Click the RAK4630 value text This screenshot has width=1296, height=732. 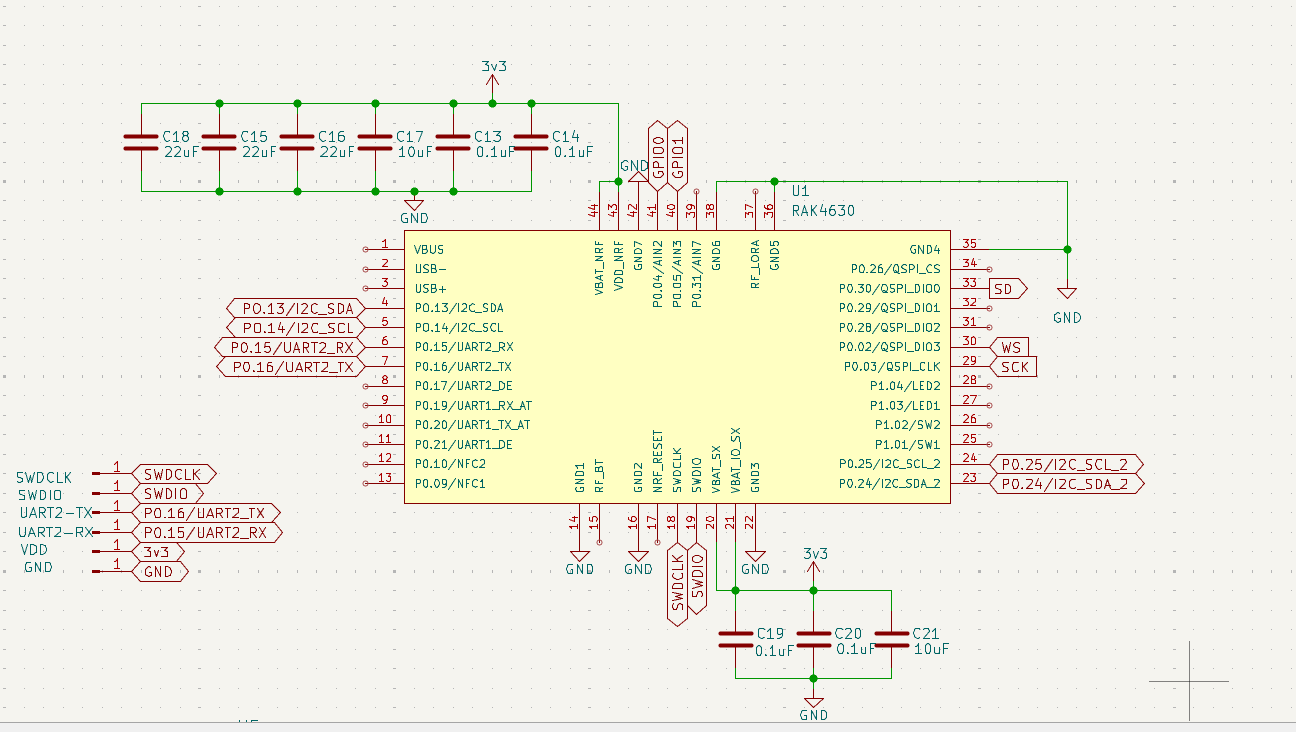[x=823, y=211]
